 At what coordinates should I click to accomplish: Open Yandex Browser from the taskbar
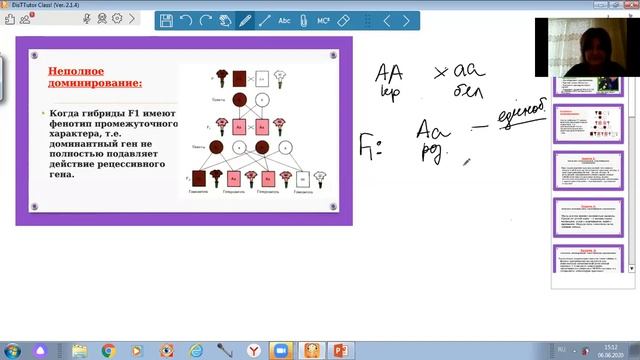tap(254, 351)
